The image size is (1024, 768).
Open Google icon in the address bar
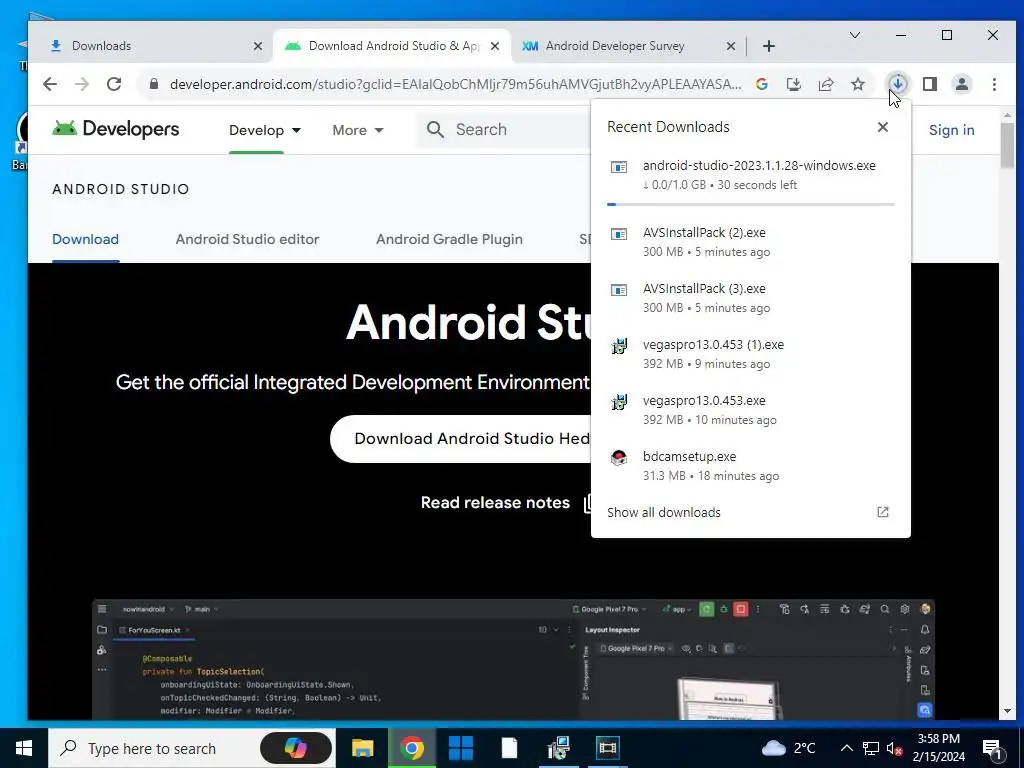761,84
